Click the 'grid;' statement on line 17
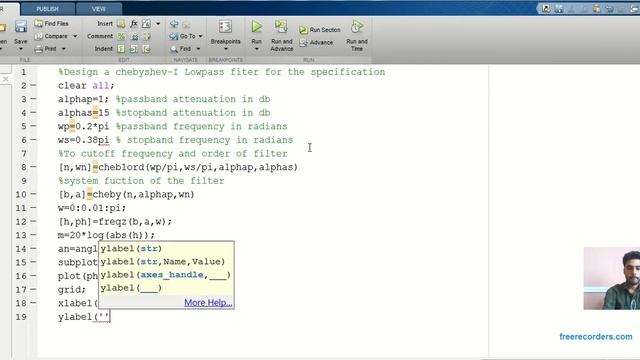 [72, 290]
